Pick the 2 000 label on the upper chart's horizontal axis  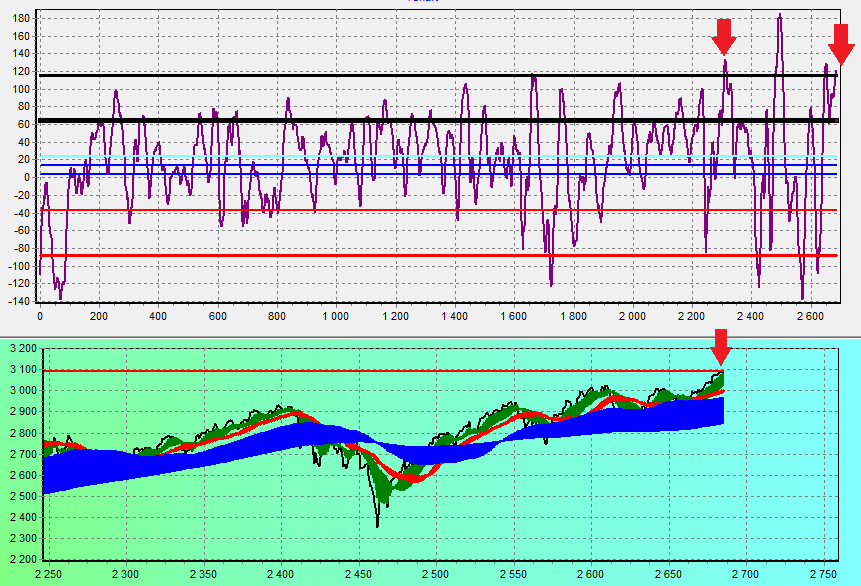pyautogui.click(x=633, y=316)
